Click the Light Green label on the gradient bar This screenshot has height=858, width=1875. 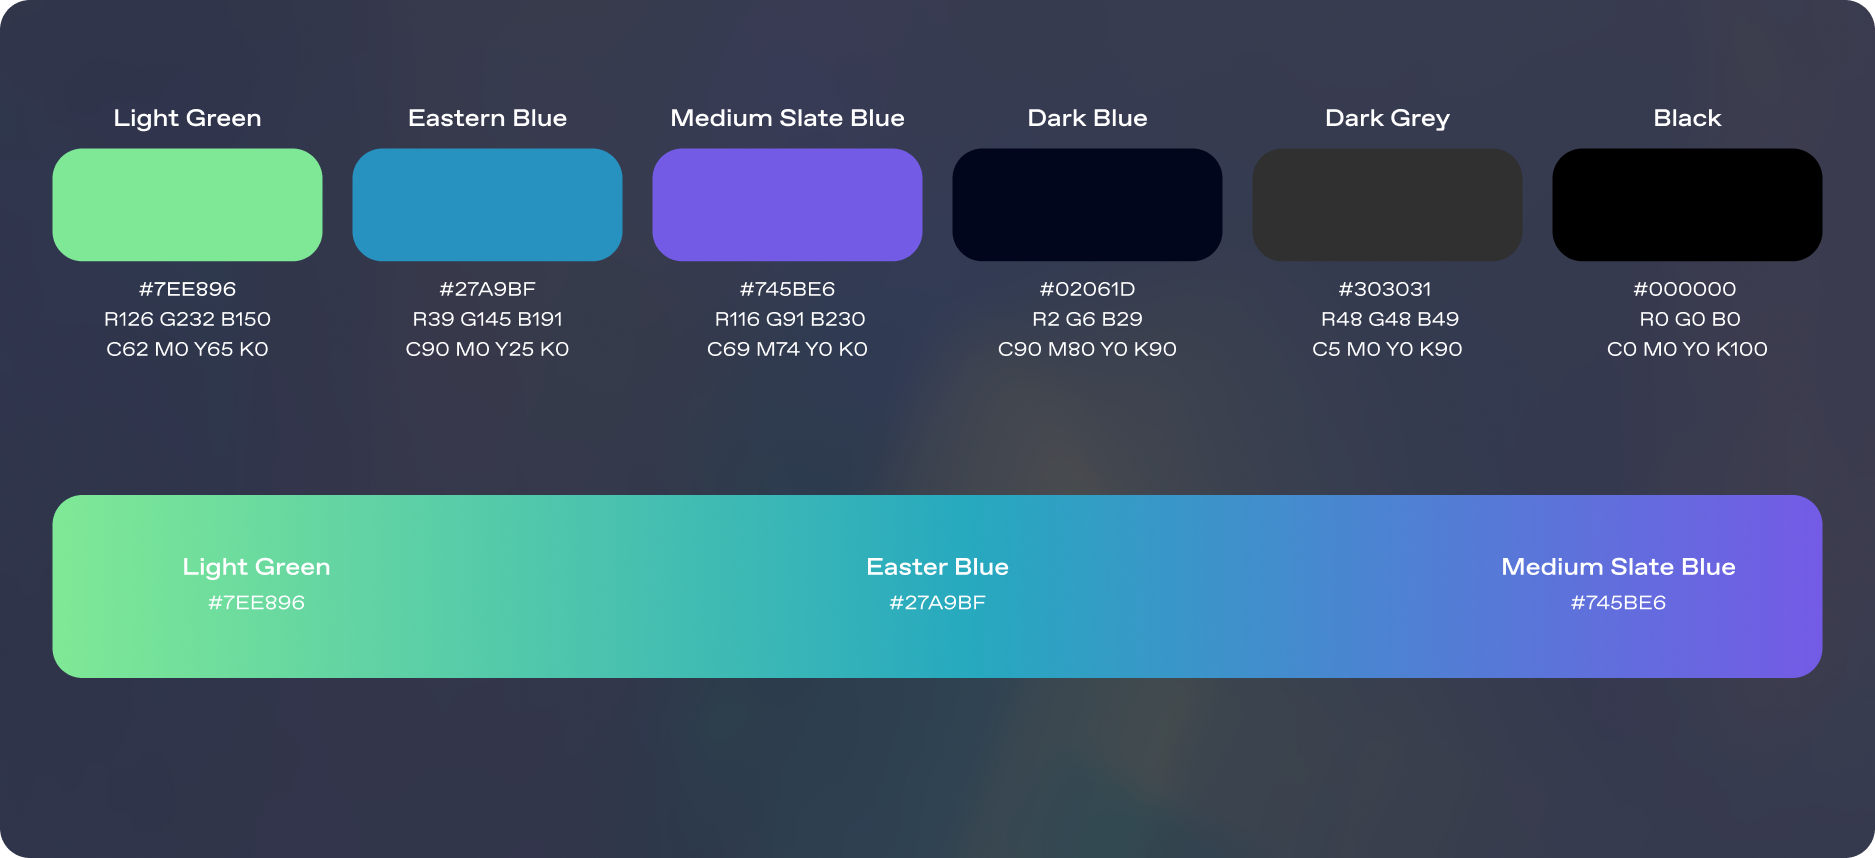pos(256,567)
